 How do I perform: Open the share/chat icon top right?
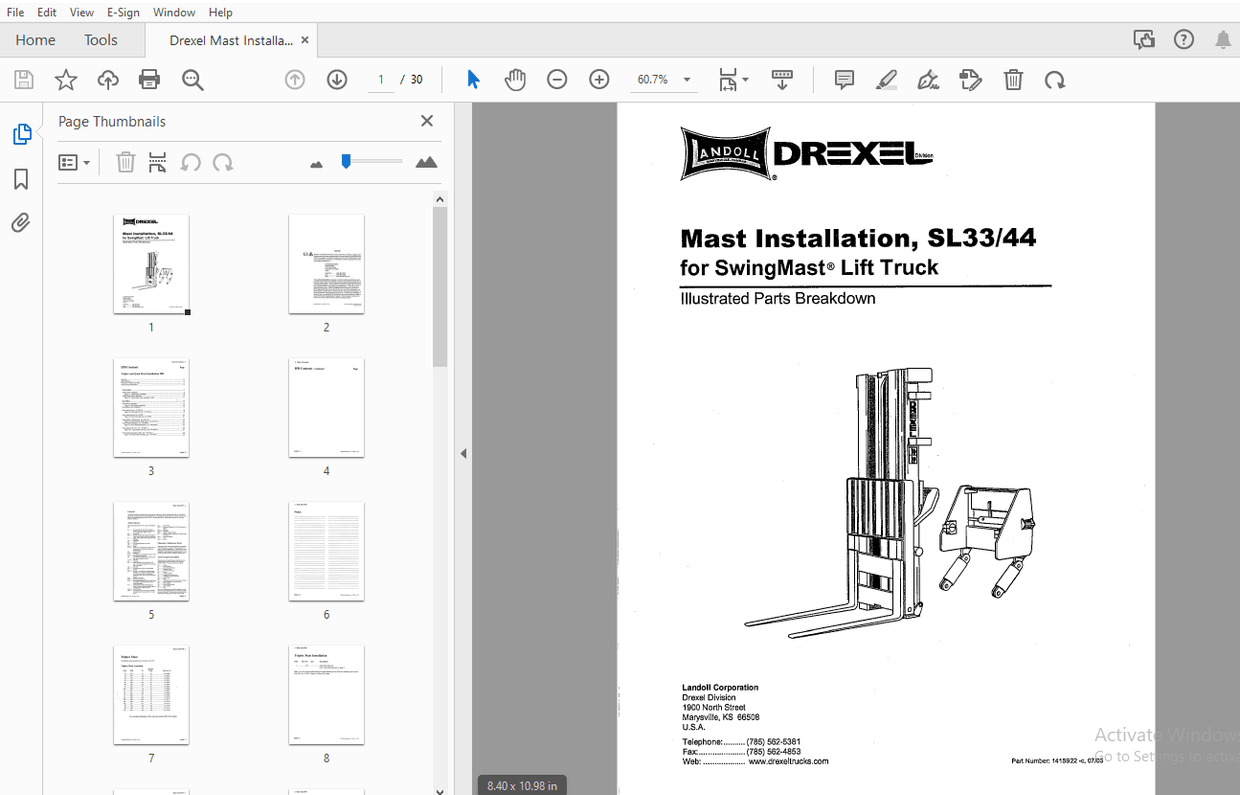point(1144,40)
